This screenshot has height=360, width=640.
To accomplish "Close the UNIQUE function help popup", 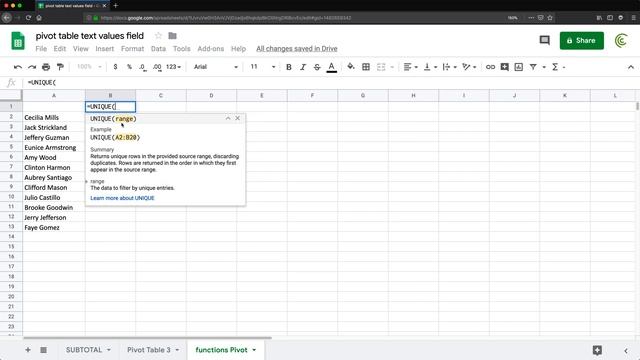I will 238,118.
